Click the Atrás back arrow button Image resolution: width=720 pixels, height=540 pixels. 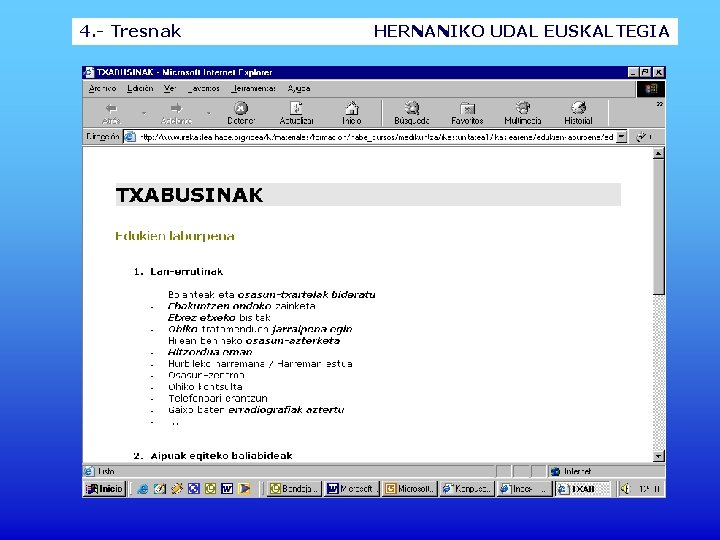112,113
